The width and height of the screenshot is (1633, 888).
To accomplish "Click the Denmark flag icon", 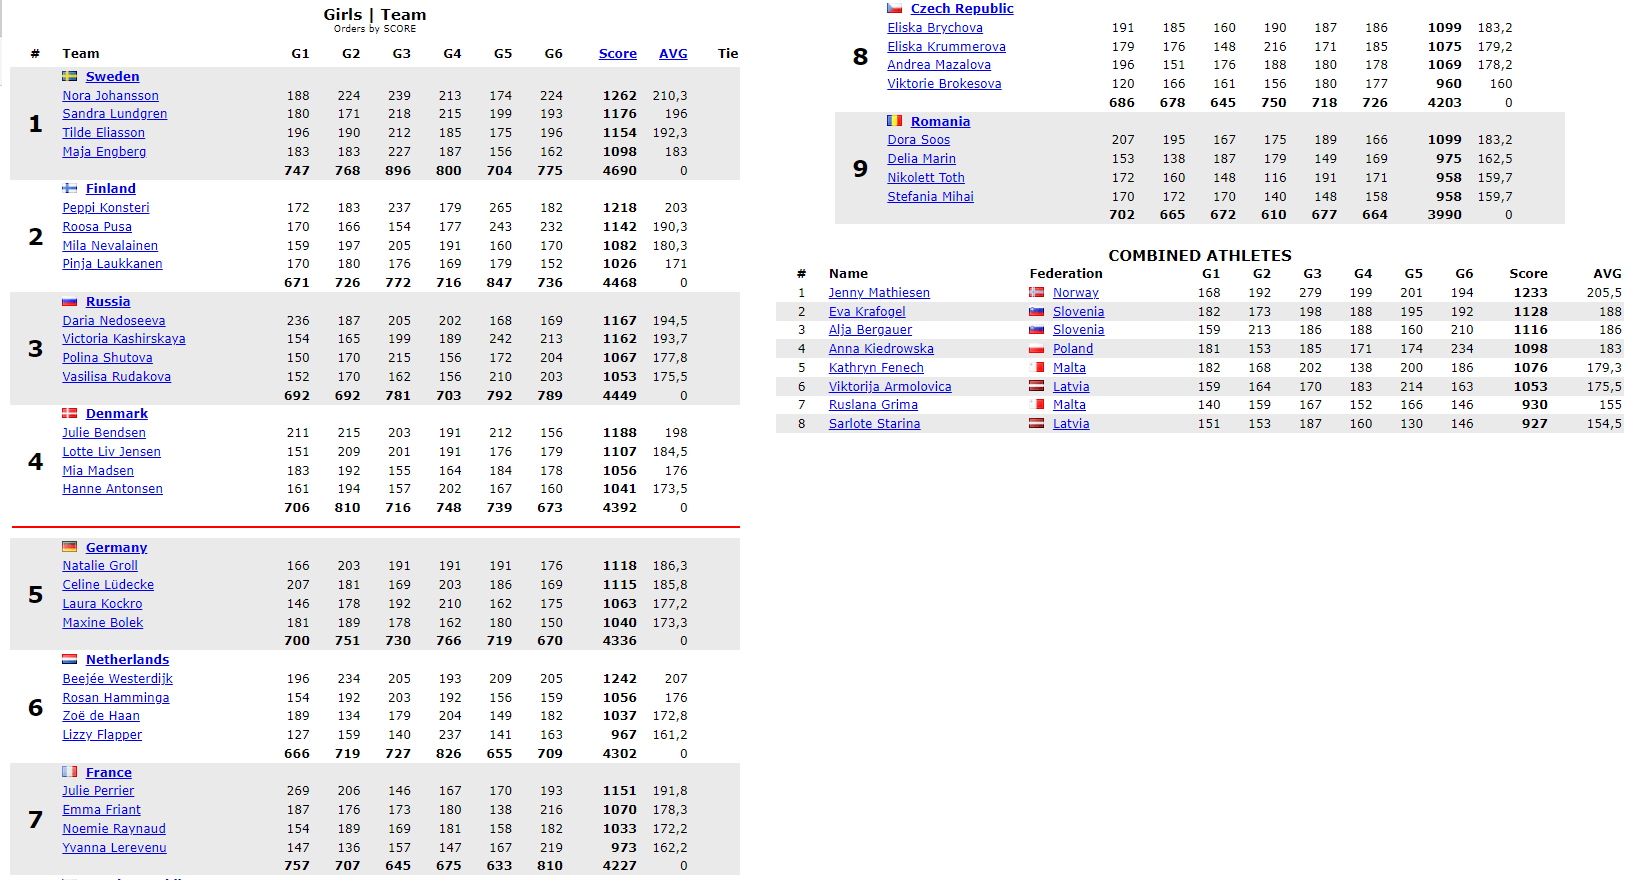I will (x=70, y=413).
